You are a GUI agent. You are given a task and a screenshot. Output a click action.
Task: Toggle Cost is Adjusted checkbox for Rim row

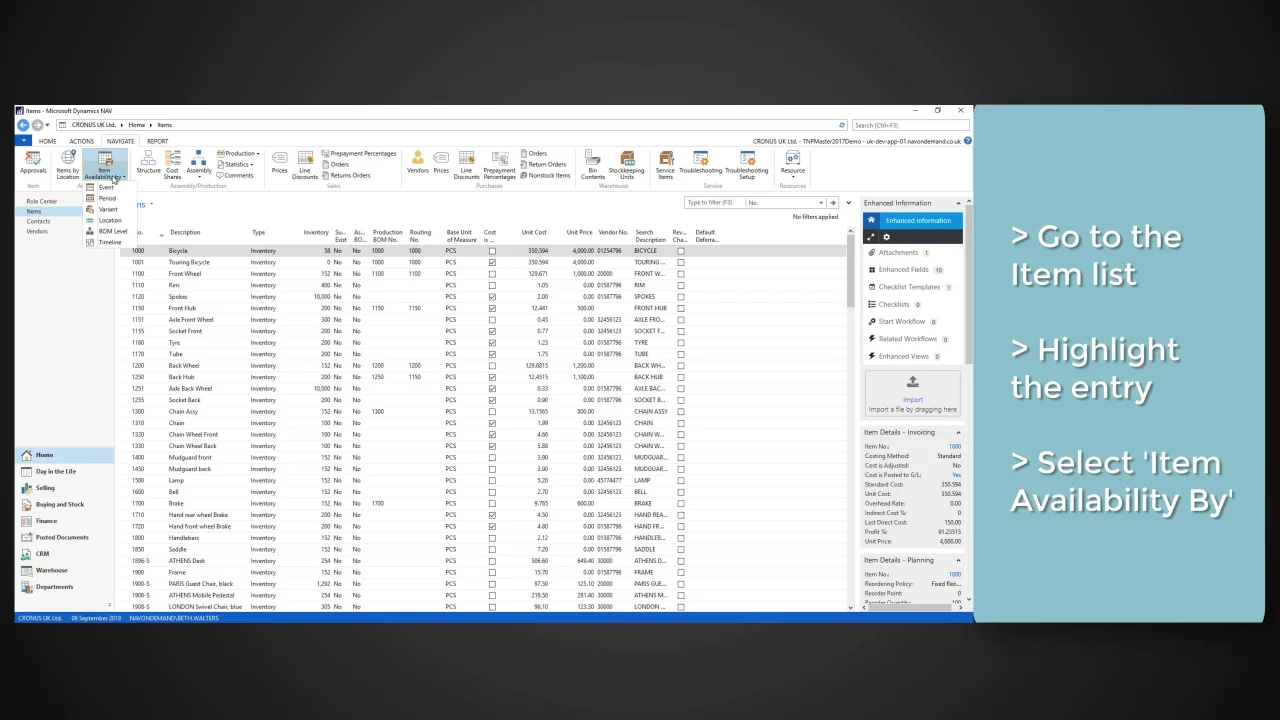point(491,285)
